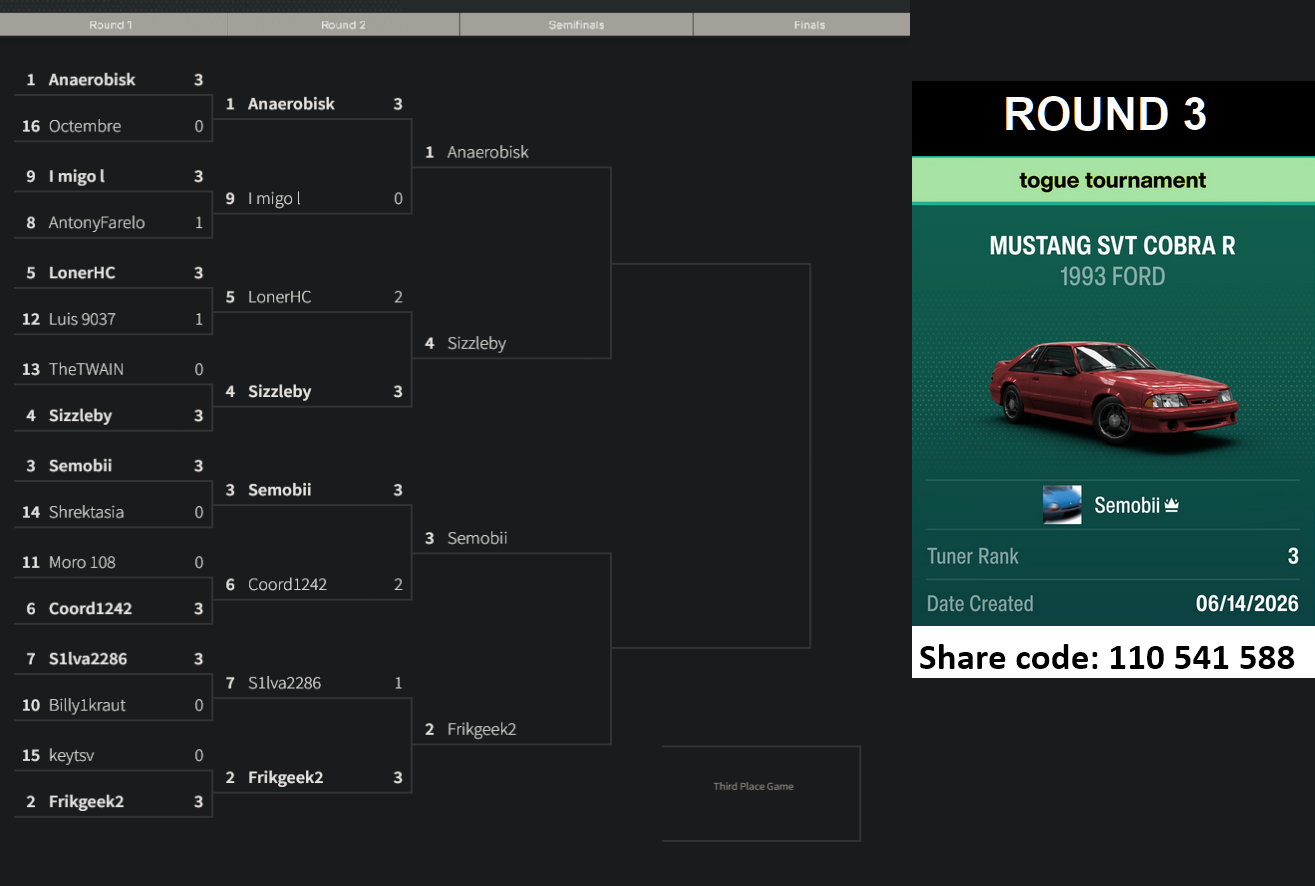Screen dimensions: 1315x886
Task: Click I migo l's Round 2 score of 0
Action: click(398, 199)
